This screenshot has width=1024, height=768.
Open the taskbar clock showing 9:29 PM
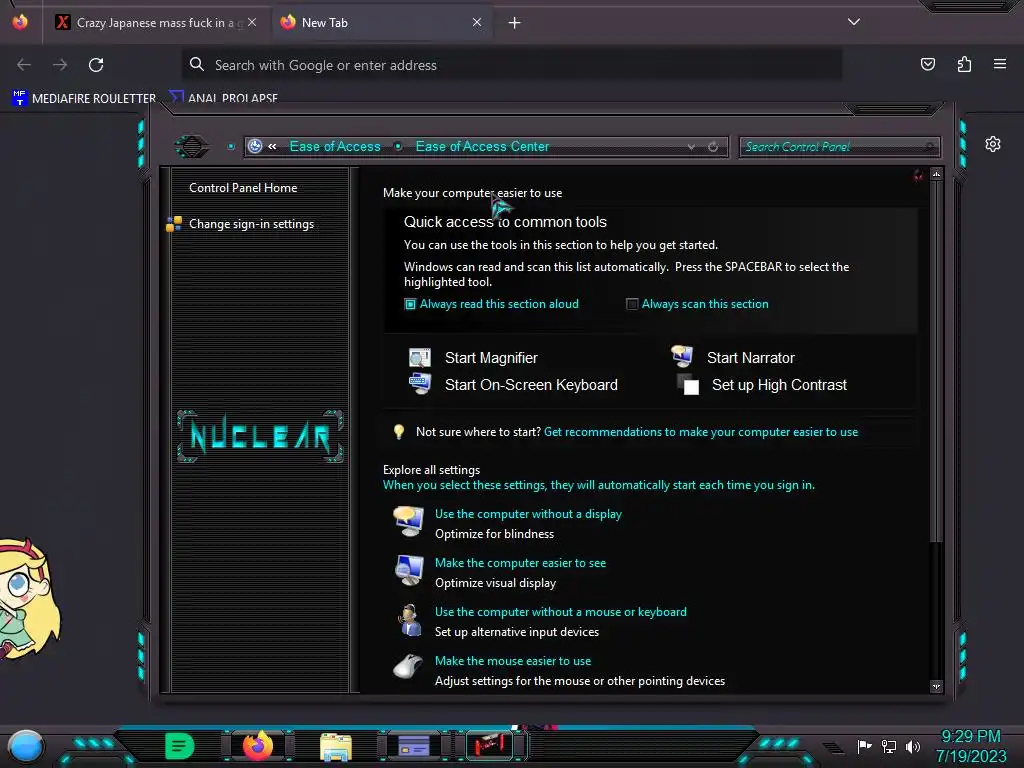971,746
